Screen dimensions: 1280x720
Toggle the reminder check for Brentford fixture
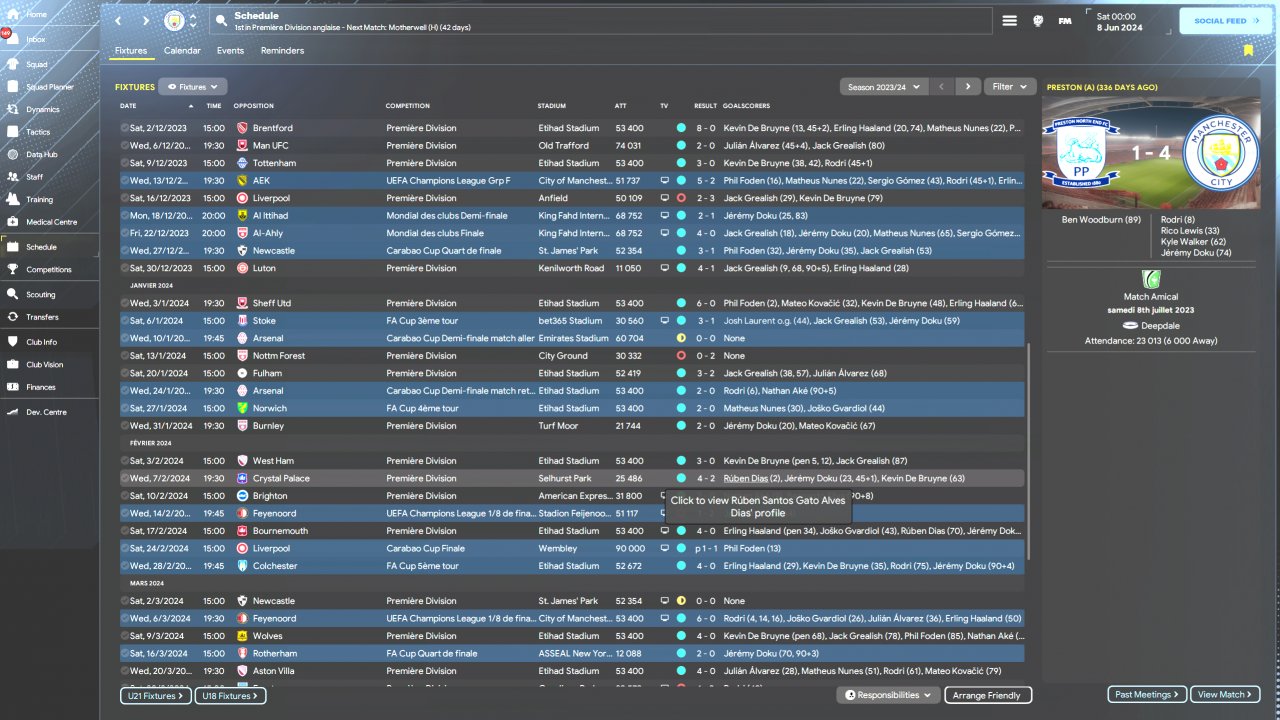coord(125,128)
